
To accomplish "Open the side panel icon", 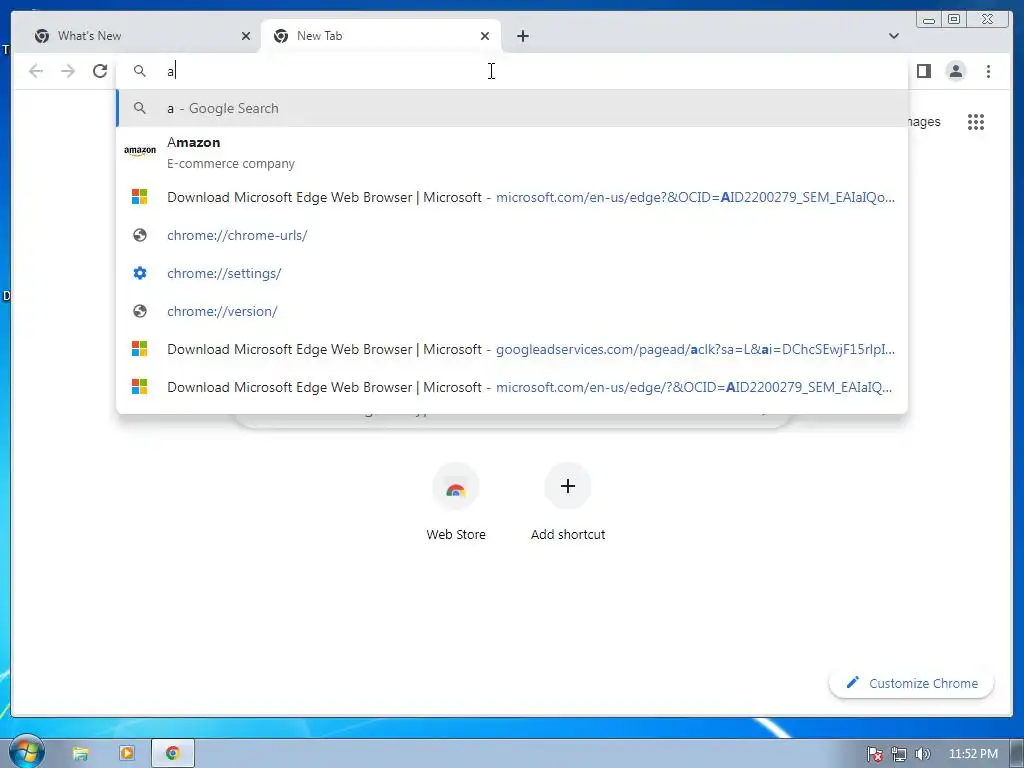I will 923,71.
